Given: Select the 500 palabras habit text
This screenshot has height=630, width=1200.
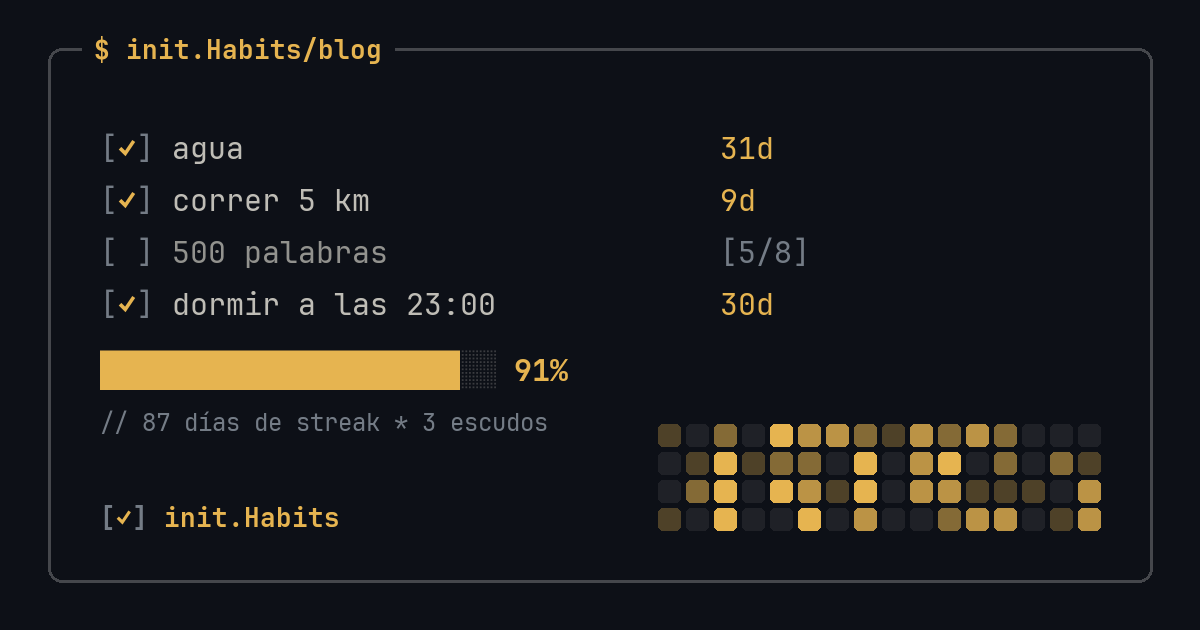Looking at the screenshot, I should (x=280, y=253).
